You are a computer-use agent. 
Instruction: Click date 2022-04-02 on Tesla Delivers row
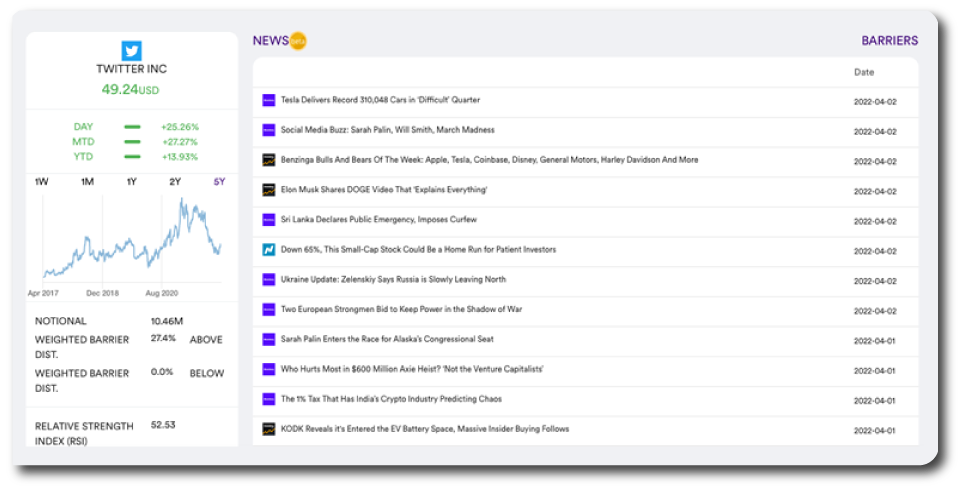tap(875, 102)
